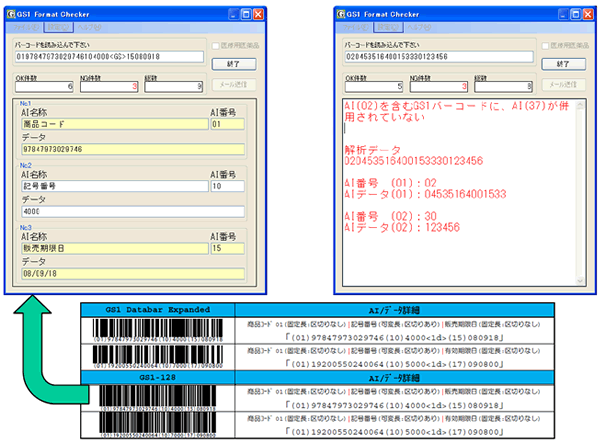Click GS1-128 table header
The image size is (600, 443).
tap(158, 378)
